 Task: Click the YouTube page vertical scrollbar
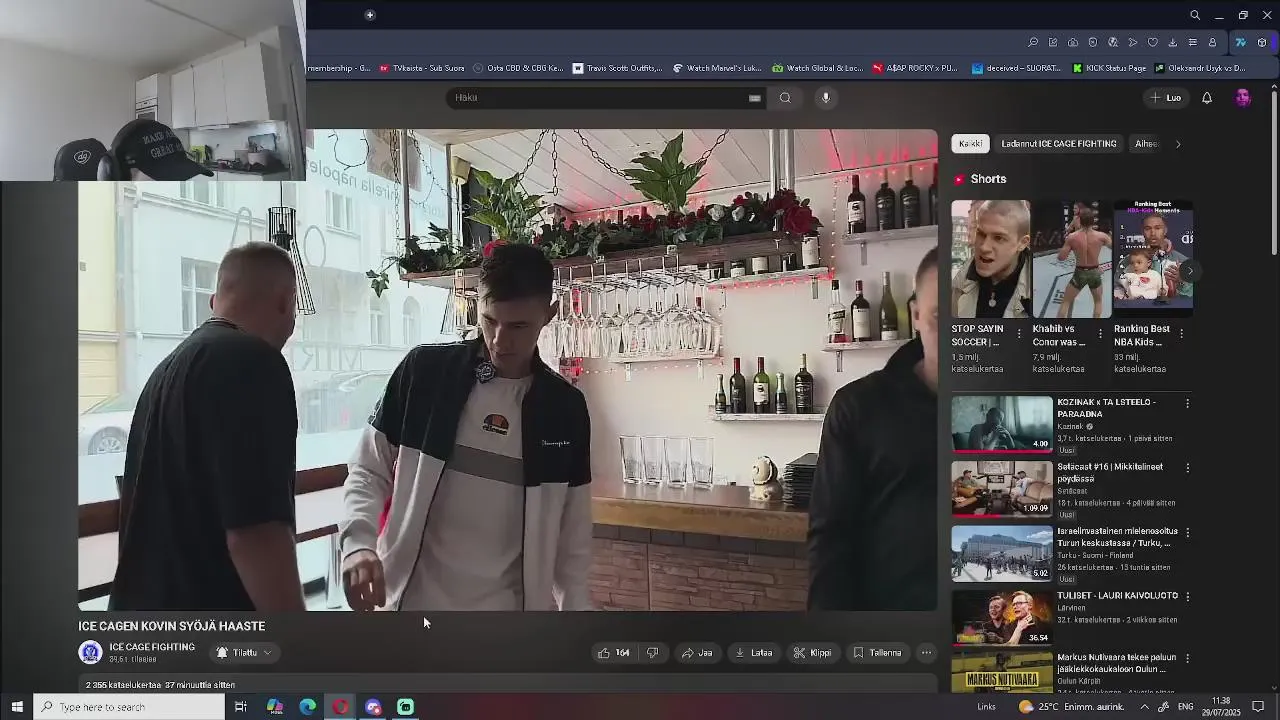click(1273, 170)
